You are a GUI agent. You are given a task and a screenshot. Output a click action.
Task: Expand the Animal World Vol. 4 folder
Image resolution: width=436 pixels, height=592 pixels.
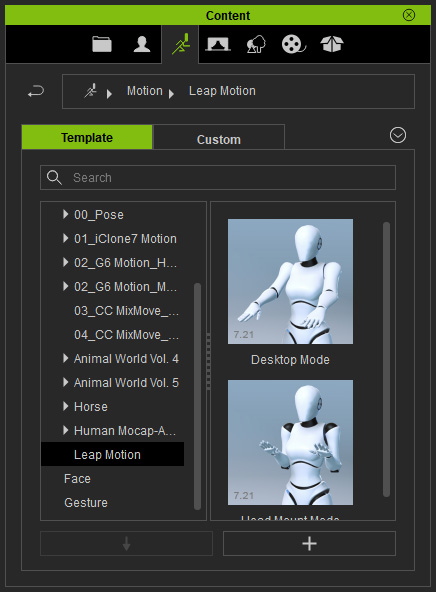click(x=66, y=358)
